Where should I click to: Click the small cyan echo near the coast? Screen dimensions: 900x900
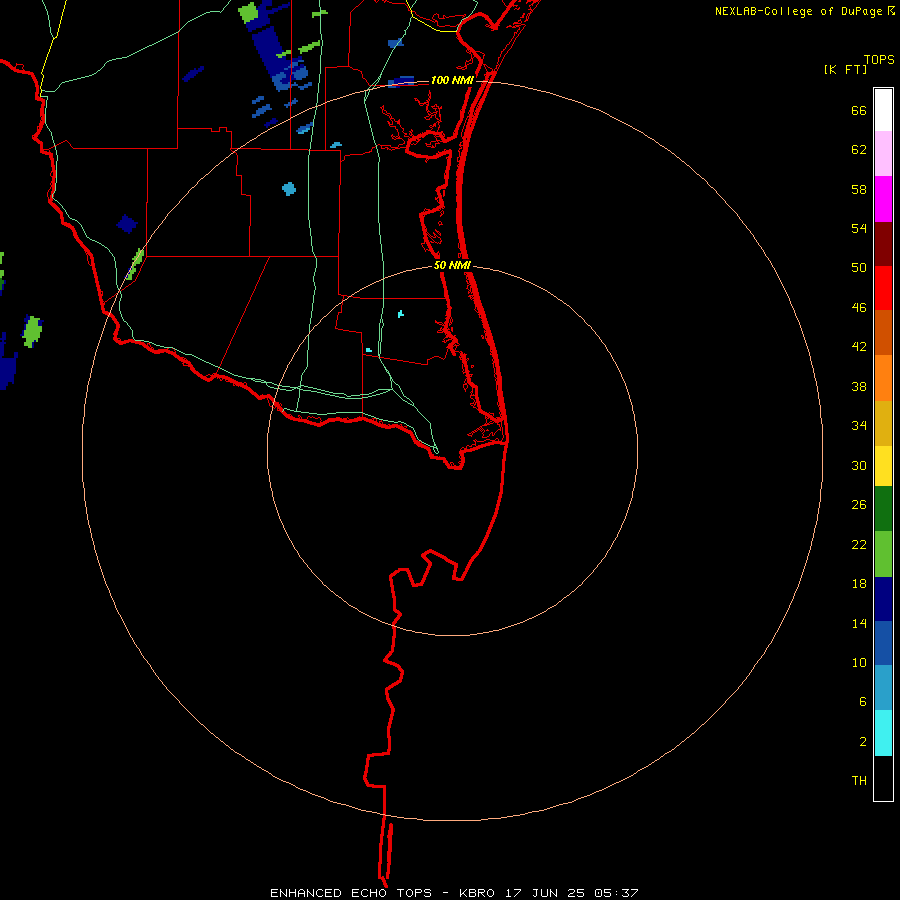click(x=401, y=314)
